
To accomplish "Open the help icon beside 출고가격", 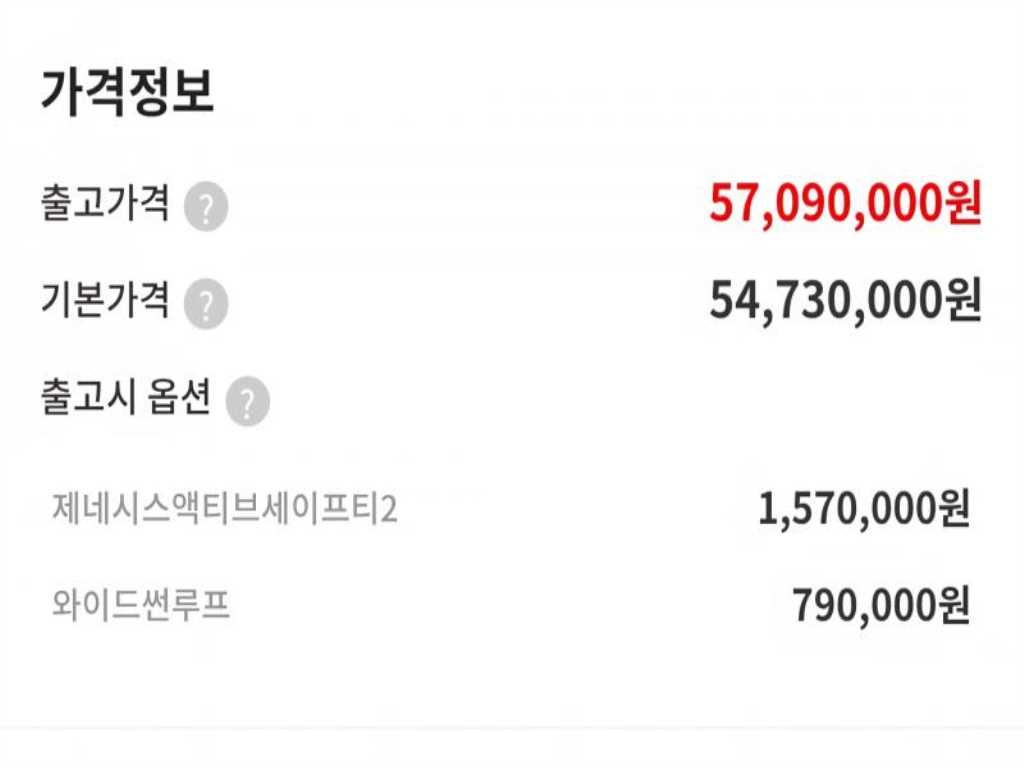I will click(206, 208).
